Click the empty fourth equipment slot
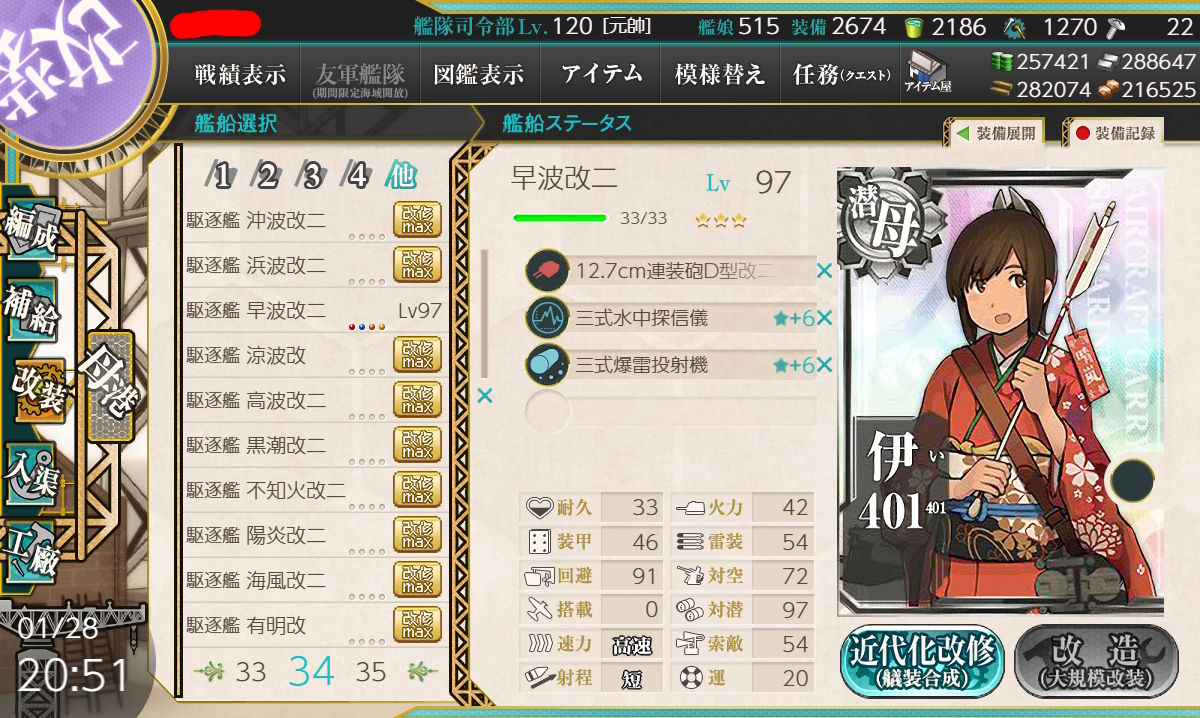The width and height of the screenshot is (1200, 718). [x=670, y=411]
